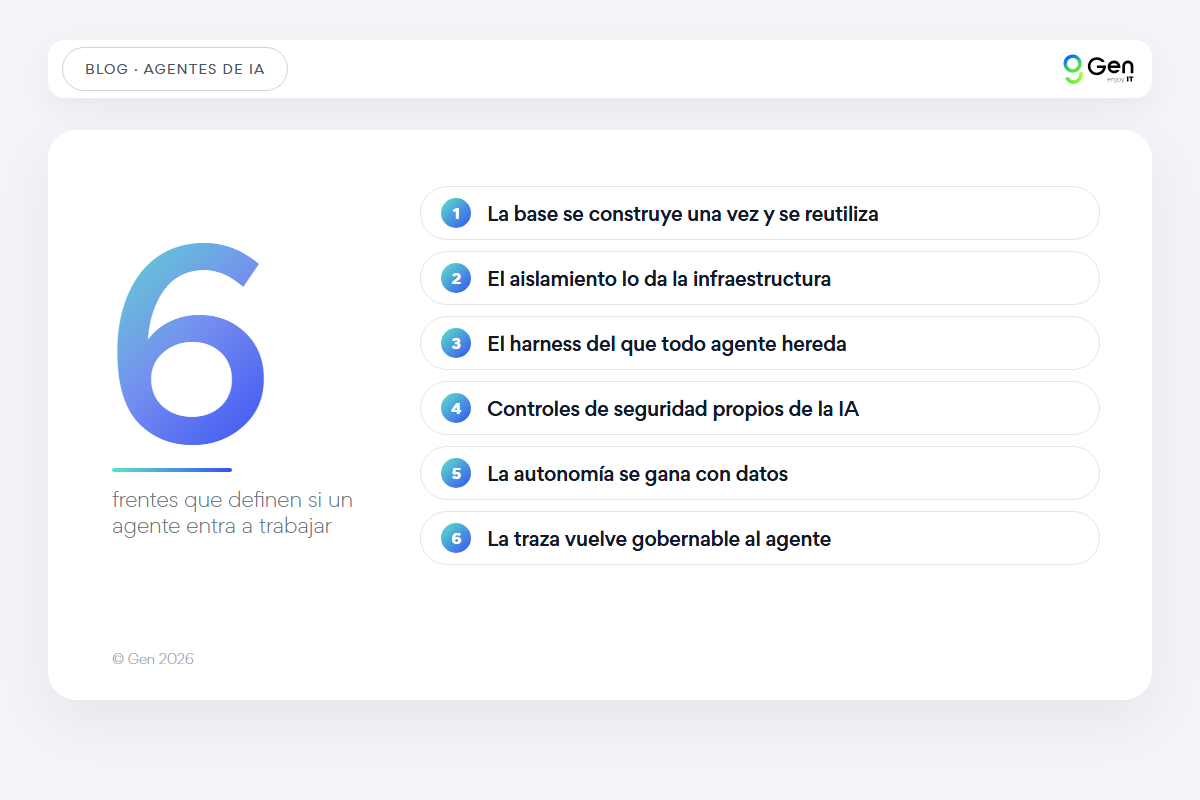Select 'El aislamiento lo da la infraestructura'

pos(760,278)
